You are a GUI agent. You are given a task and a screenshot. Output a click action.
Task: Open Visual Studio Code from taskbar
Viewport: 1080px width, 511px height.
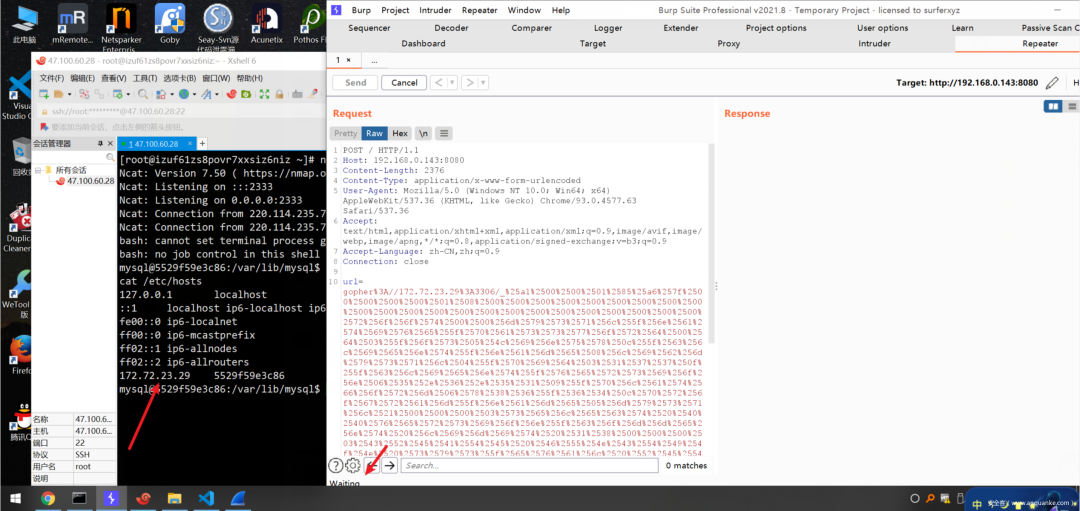click(206, 499)
